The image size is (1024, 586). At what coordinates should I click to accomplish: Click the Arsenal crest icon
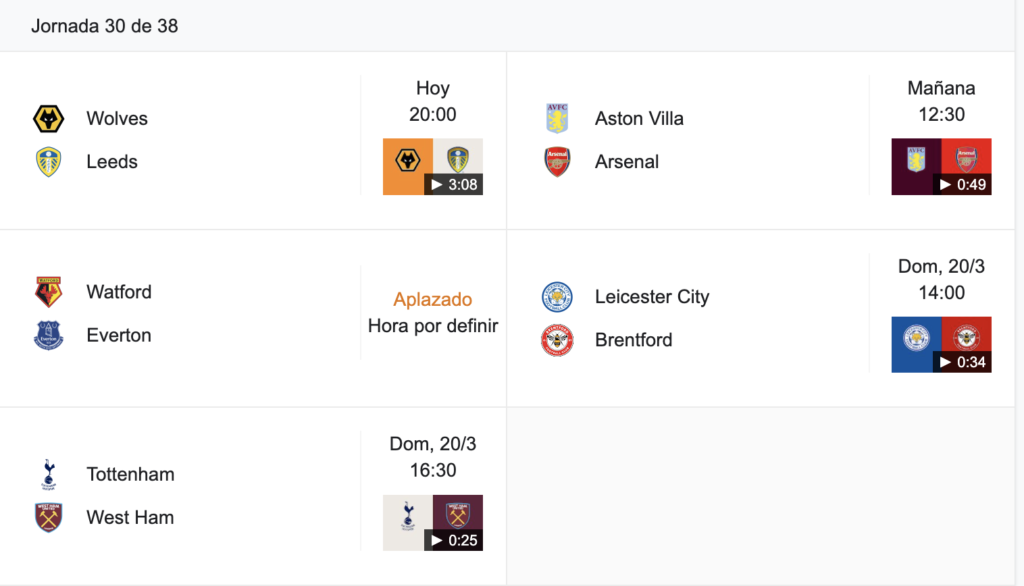point(557,162)
